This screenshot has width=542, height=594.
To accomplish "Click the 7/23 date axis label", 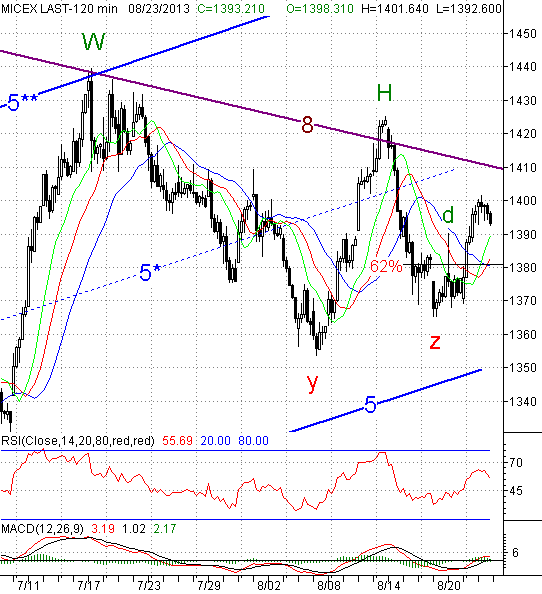I will point(149,586).
